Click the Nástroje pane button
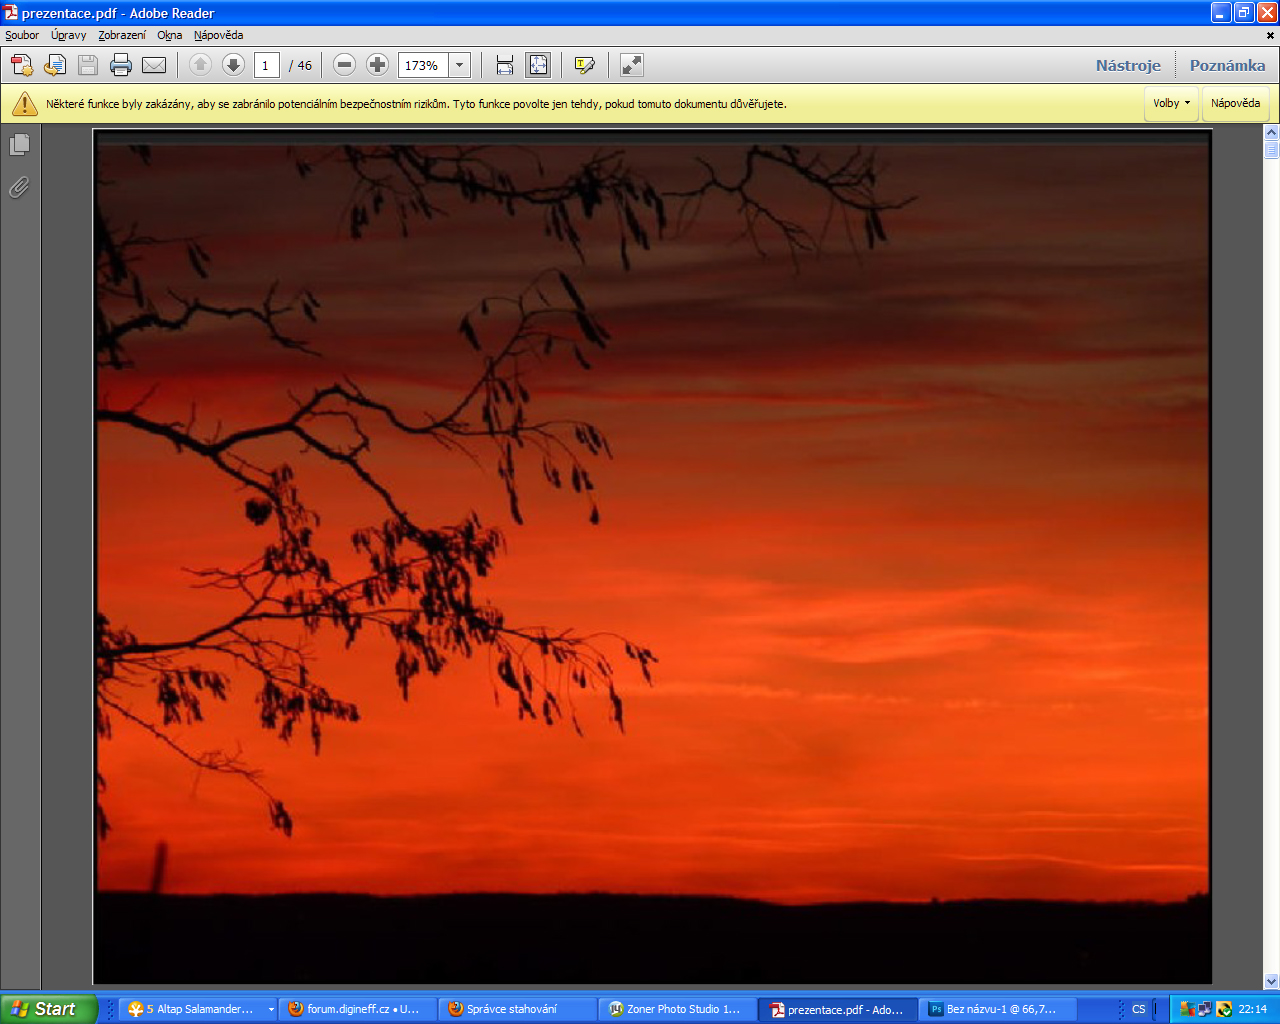 click(1128, 66)
